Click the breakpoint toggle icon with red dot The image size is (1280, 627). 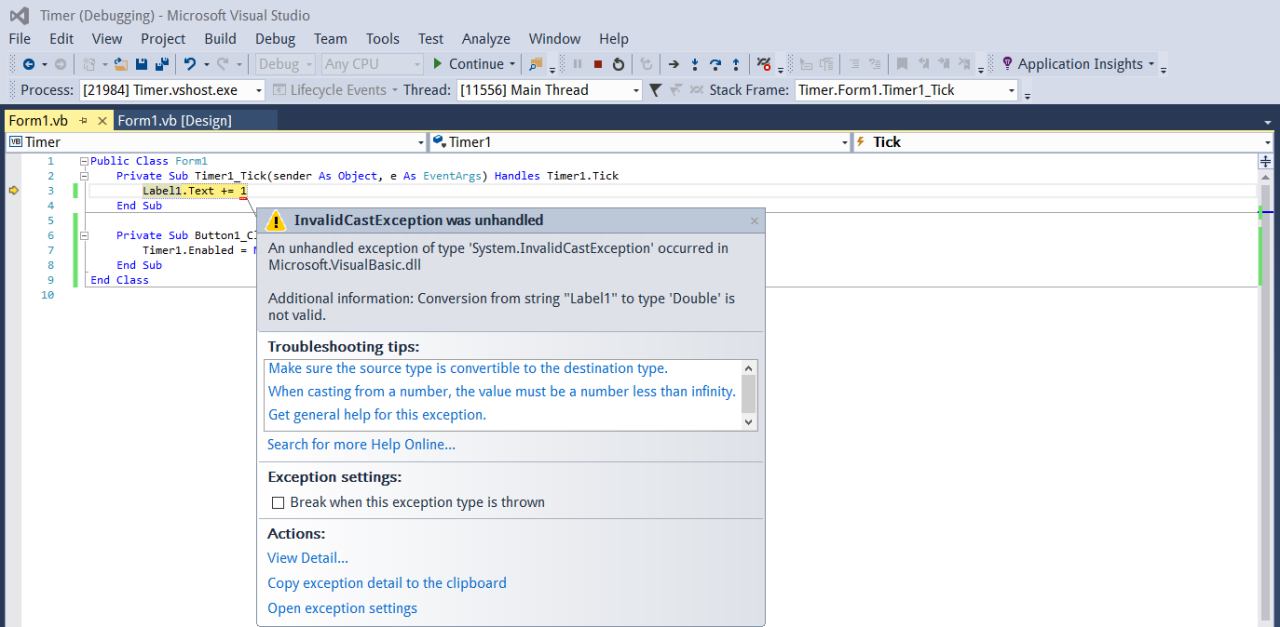point(765,64)
